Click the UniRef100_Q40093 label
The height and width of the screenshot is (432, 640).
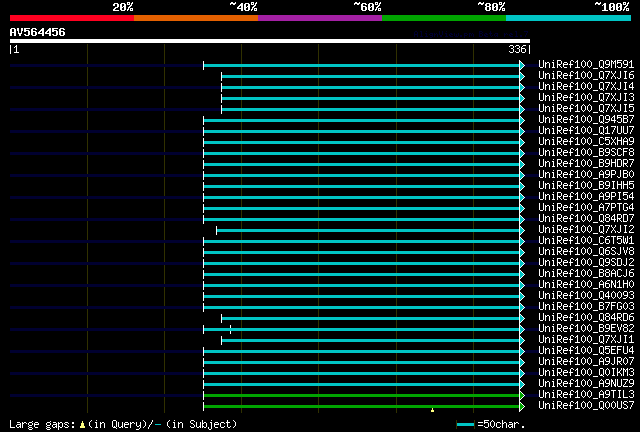586,296
